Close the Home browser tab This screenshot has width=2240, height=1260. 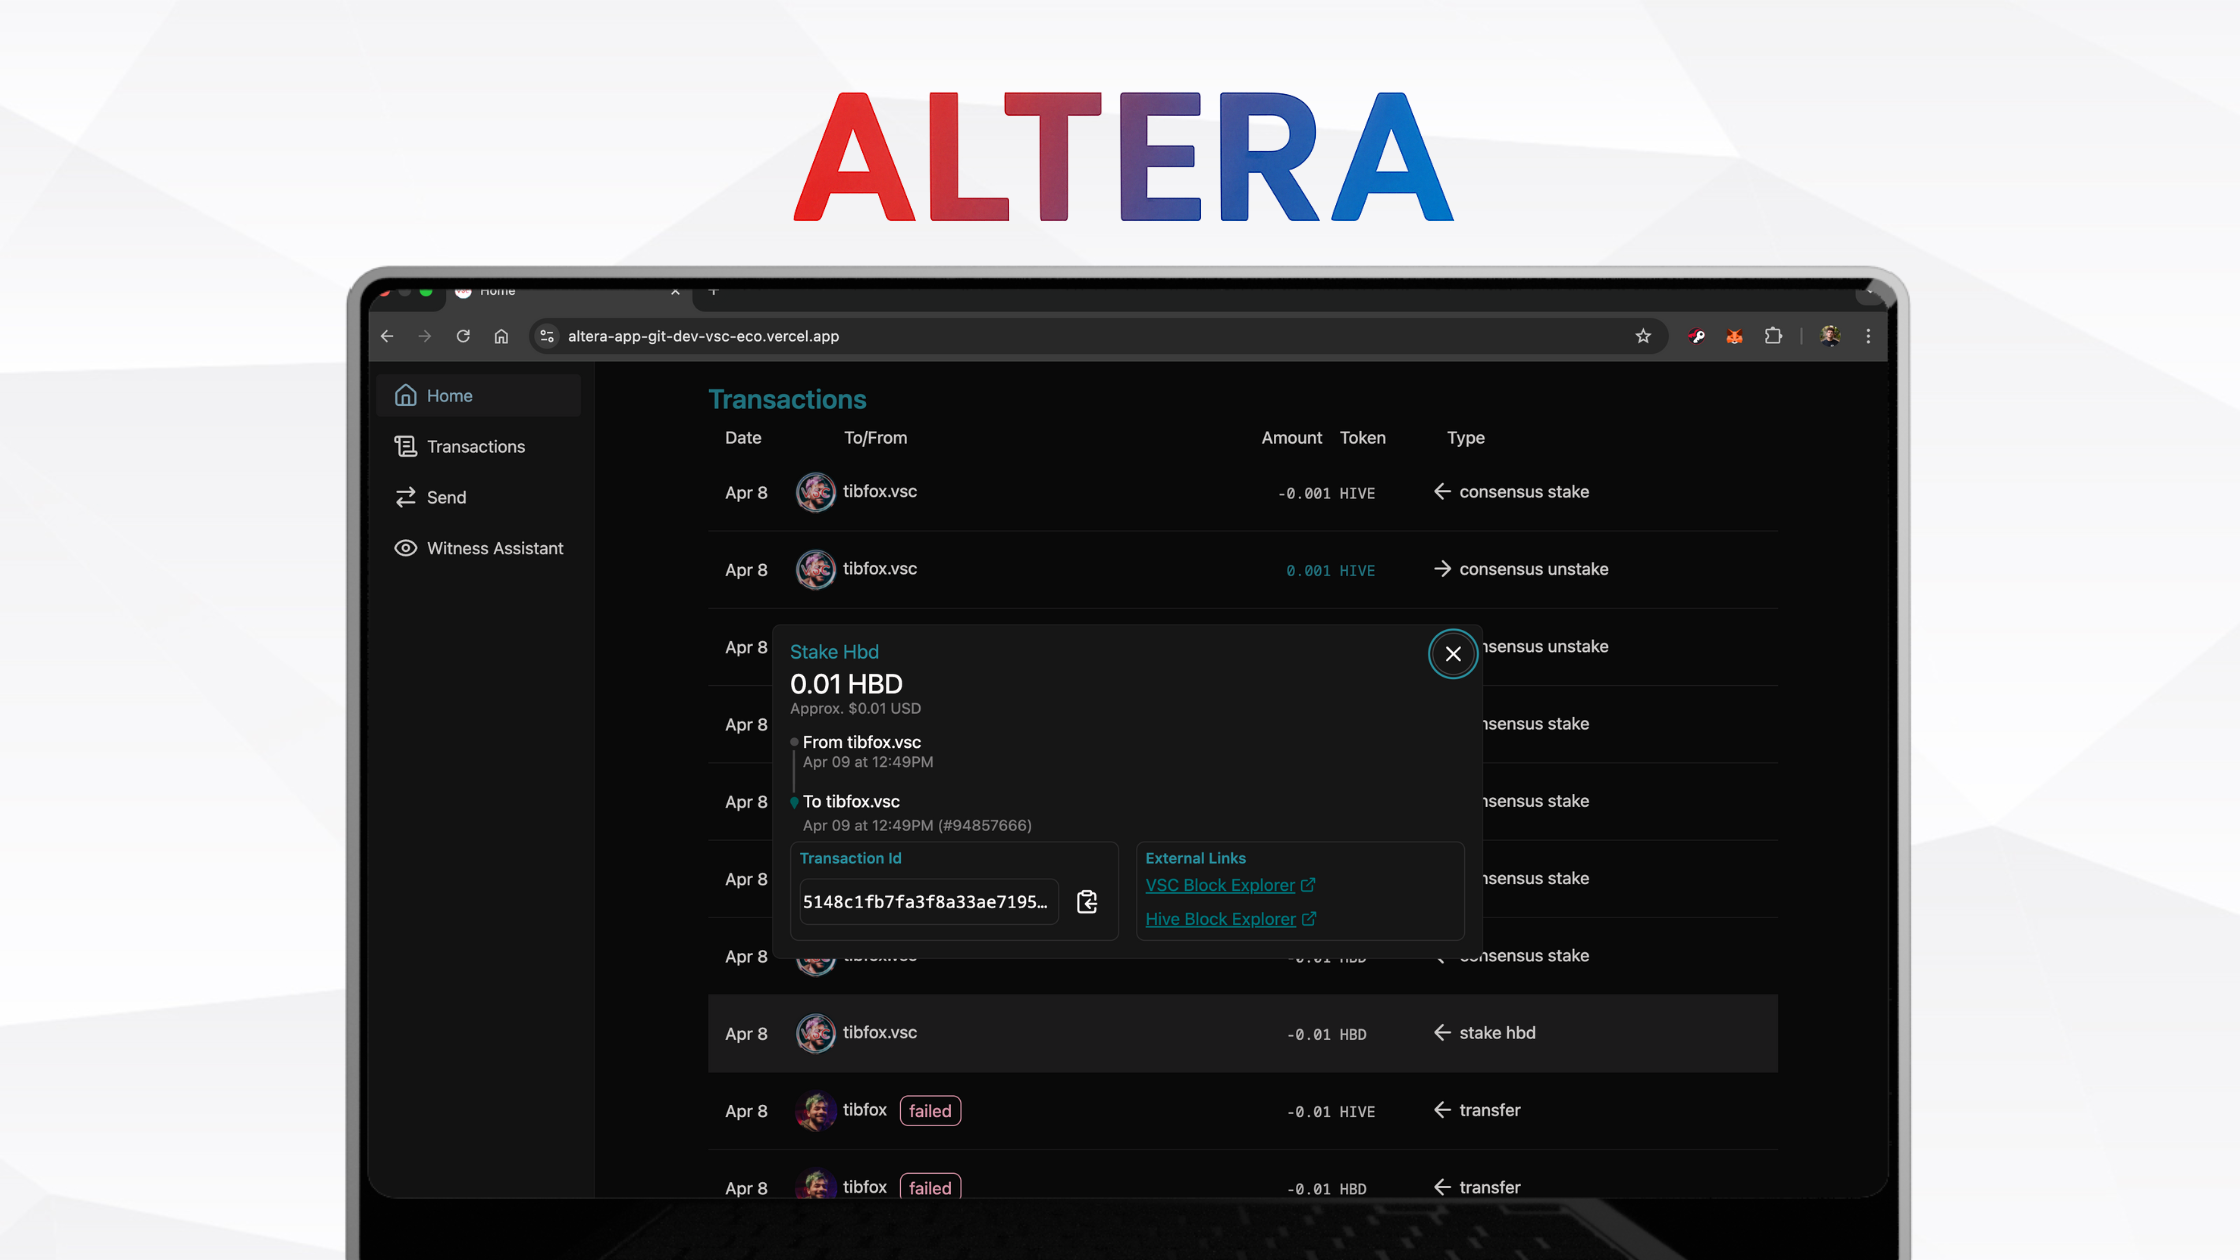[x=675, y=291]
